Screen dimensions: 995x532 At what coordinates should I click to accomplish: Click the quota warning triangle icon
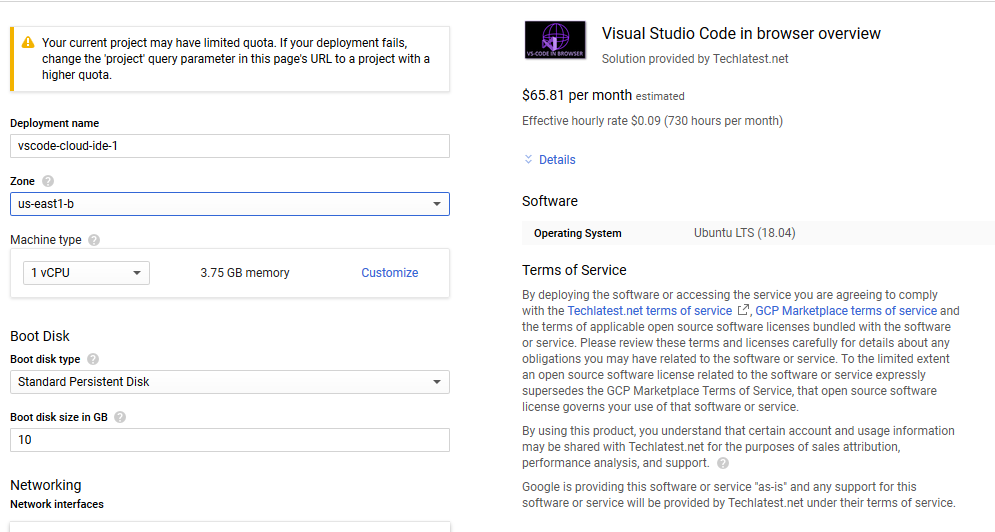(28, 43)
